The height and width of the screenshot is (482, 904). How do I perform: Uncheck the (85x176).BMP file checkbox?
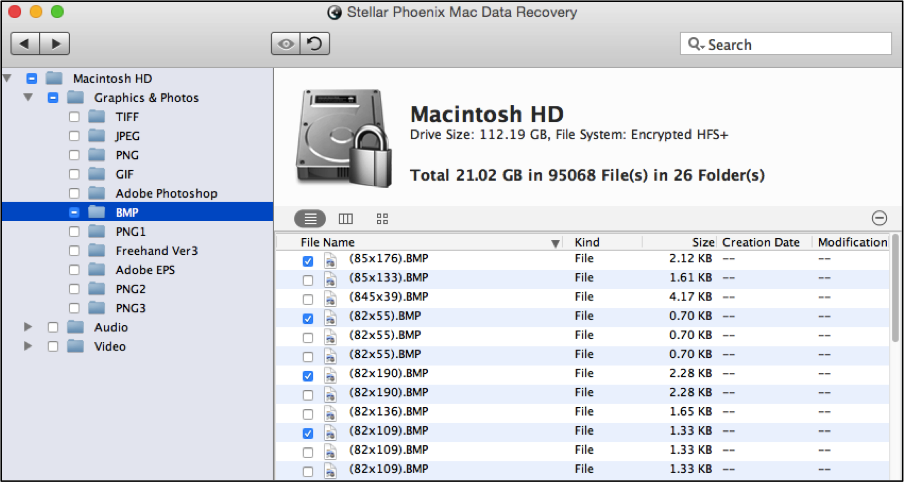tap(308, 261)
